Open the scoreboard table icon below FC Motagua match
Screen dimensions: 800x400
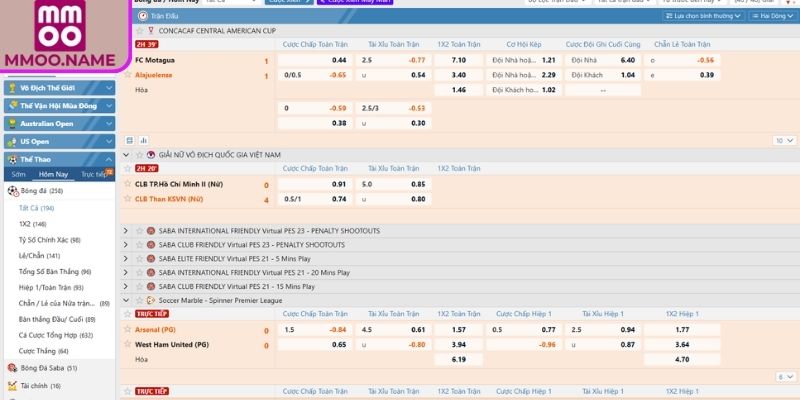pos(129,140)
